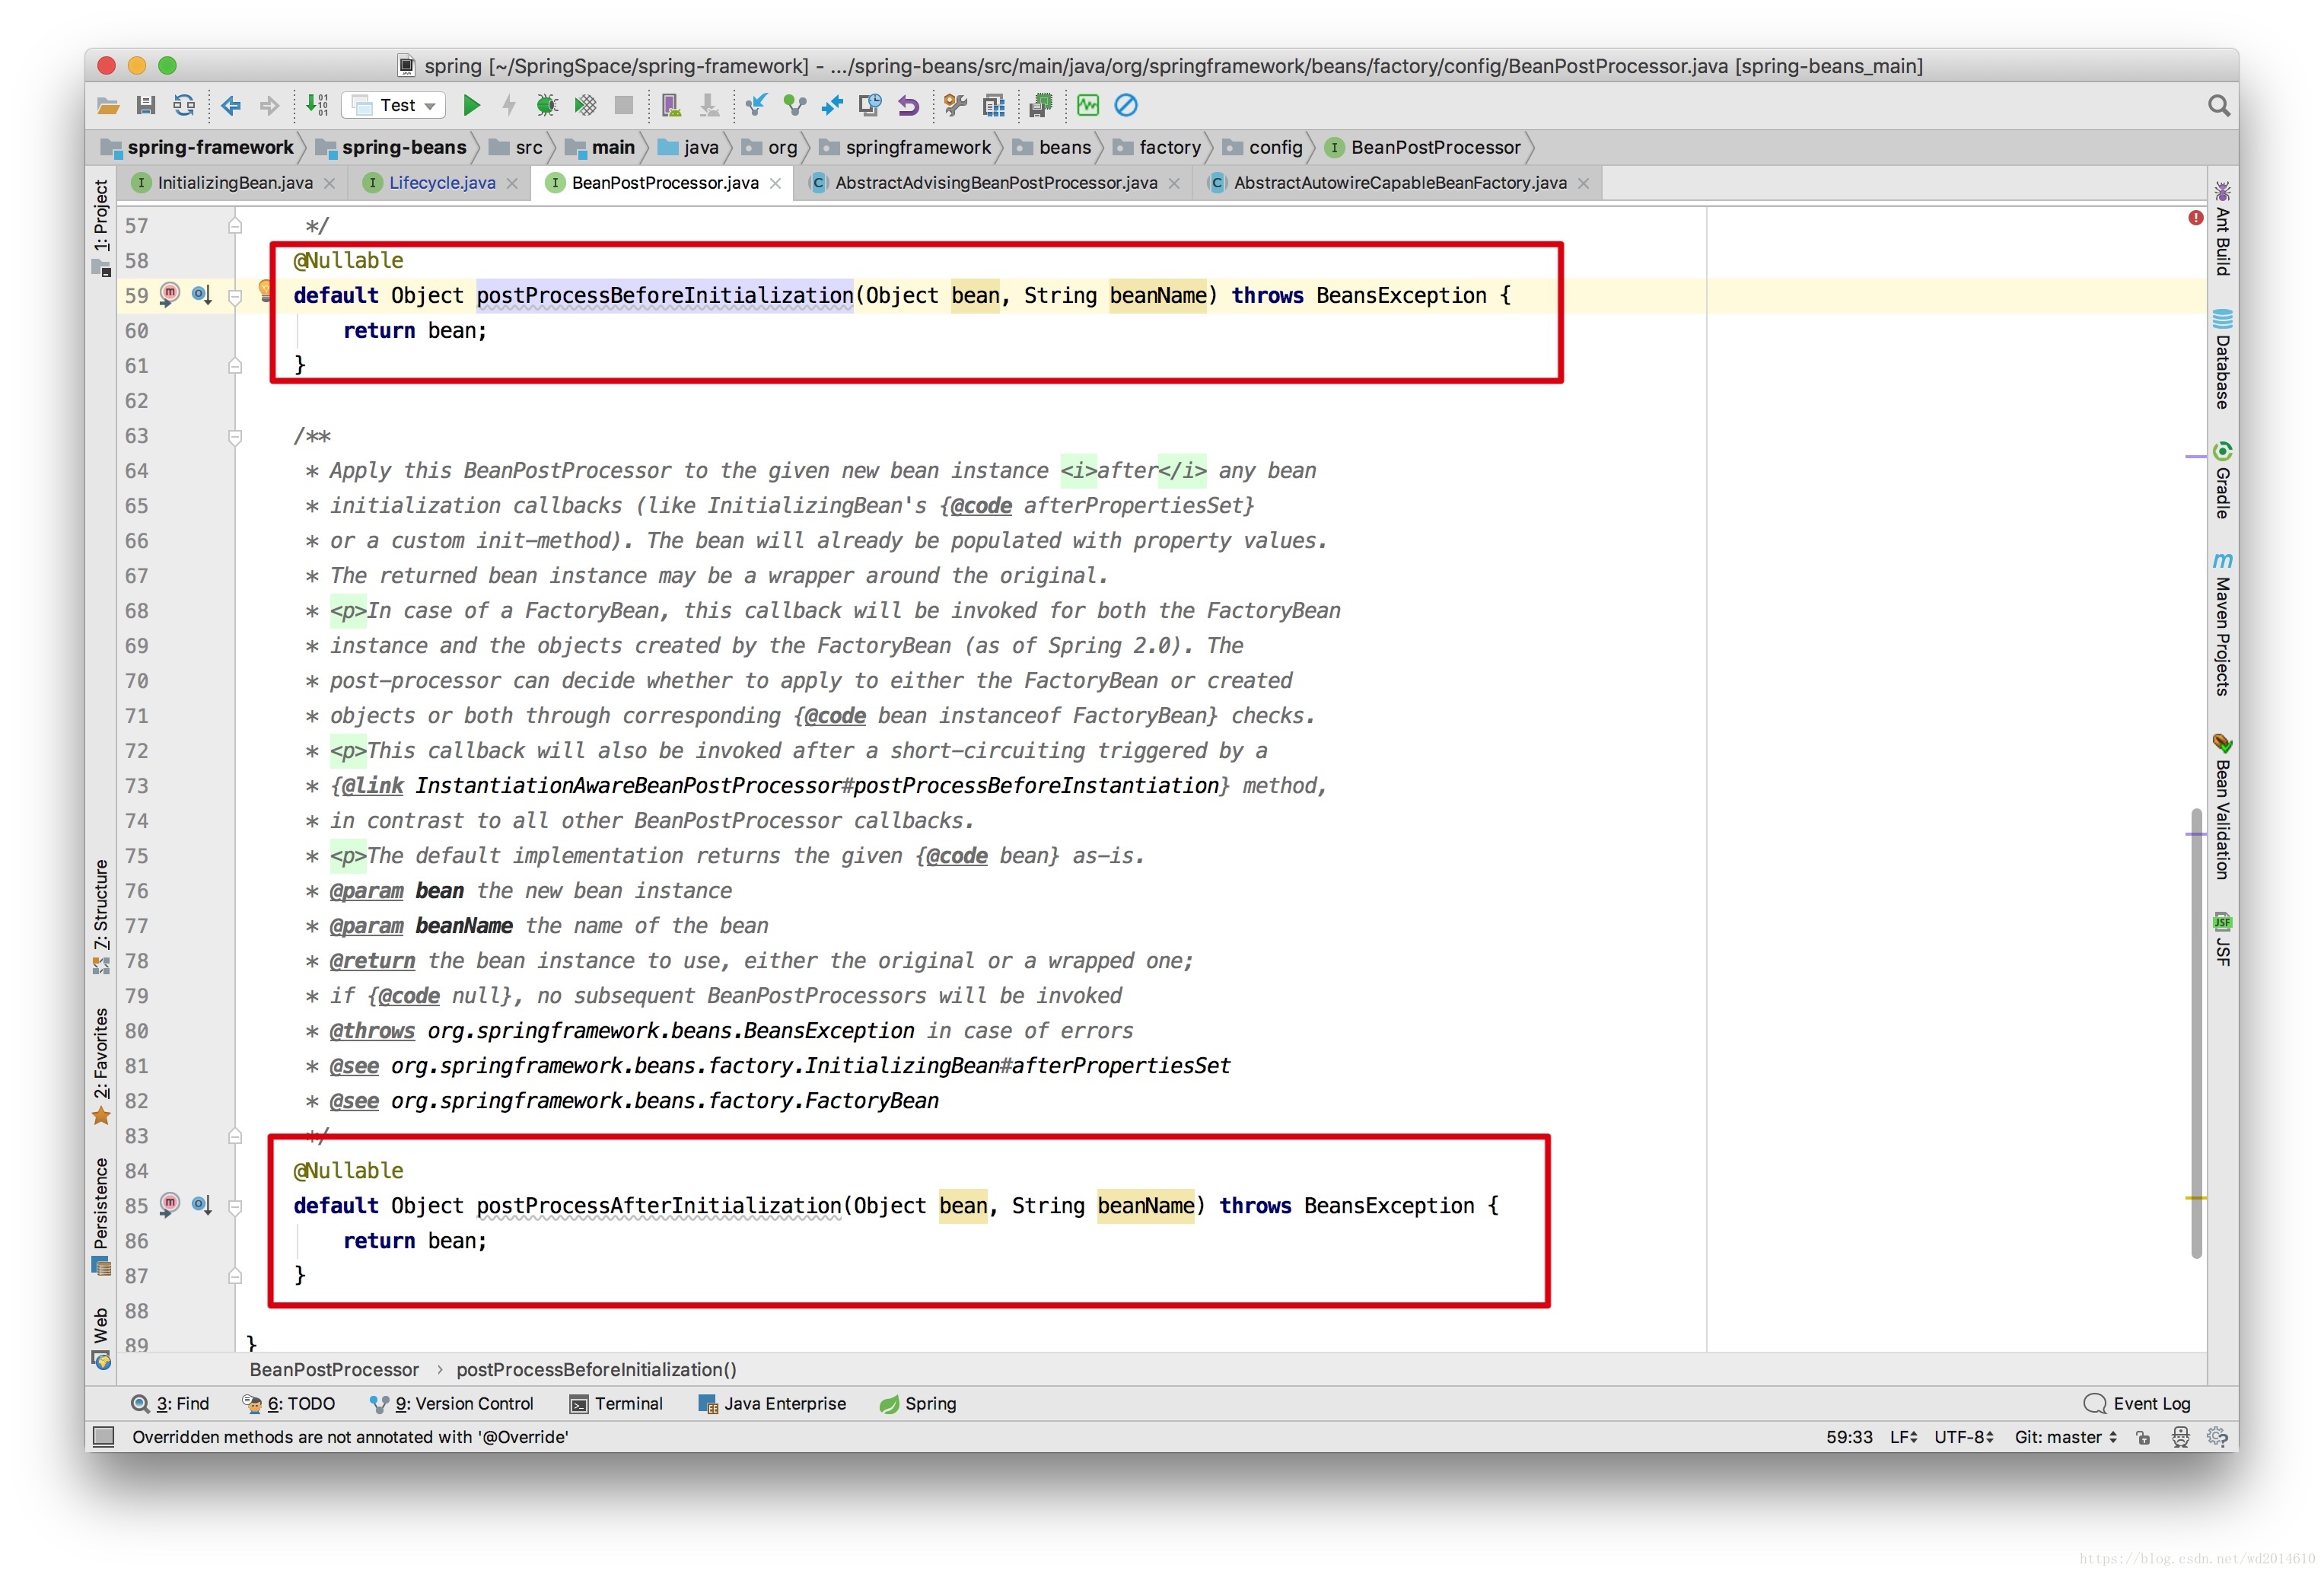Open the 6: TODO tool window

click(x=288, y=1403)
